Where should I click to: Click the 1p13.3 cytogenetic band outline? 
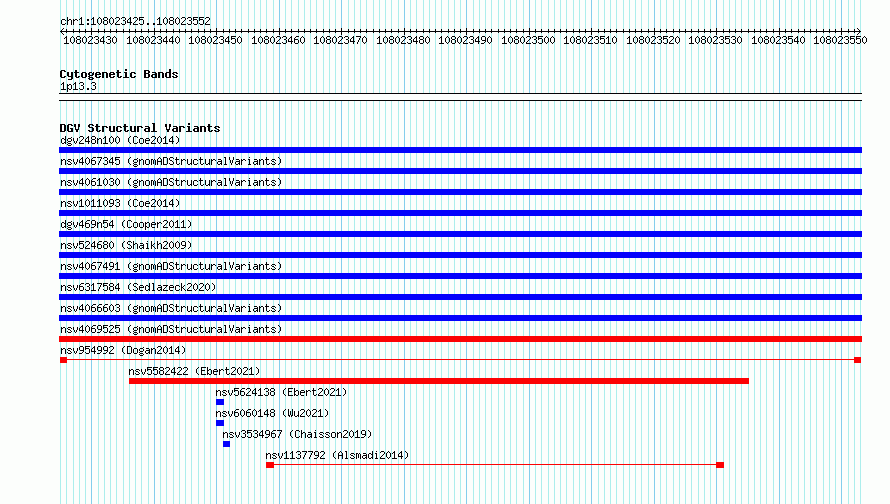pos(460,97)
